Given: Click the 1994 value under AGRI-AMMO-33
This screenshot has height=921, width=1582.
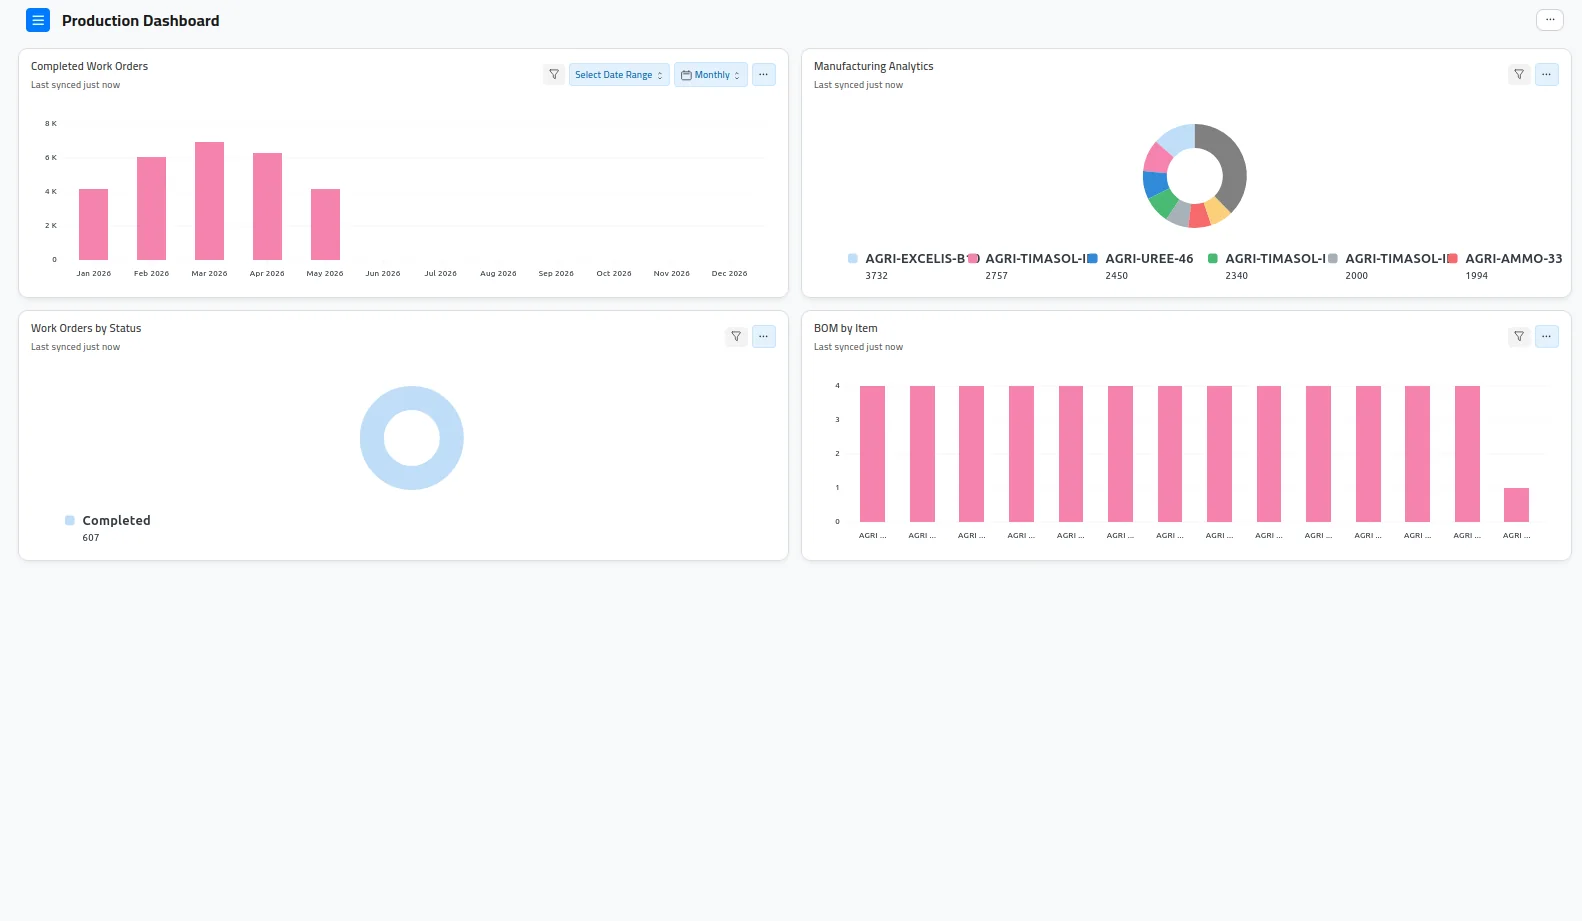Looking at the screenshot, I should pyautogui.click(x=1477, y=276).
